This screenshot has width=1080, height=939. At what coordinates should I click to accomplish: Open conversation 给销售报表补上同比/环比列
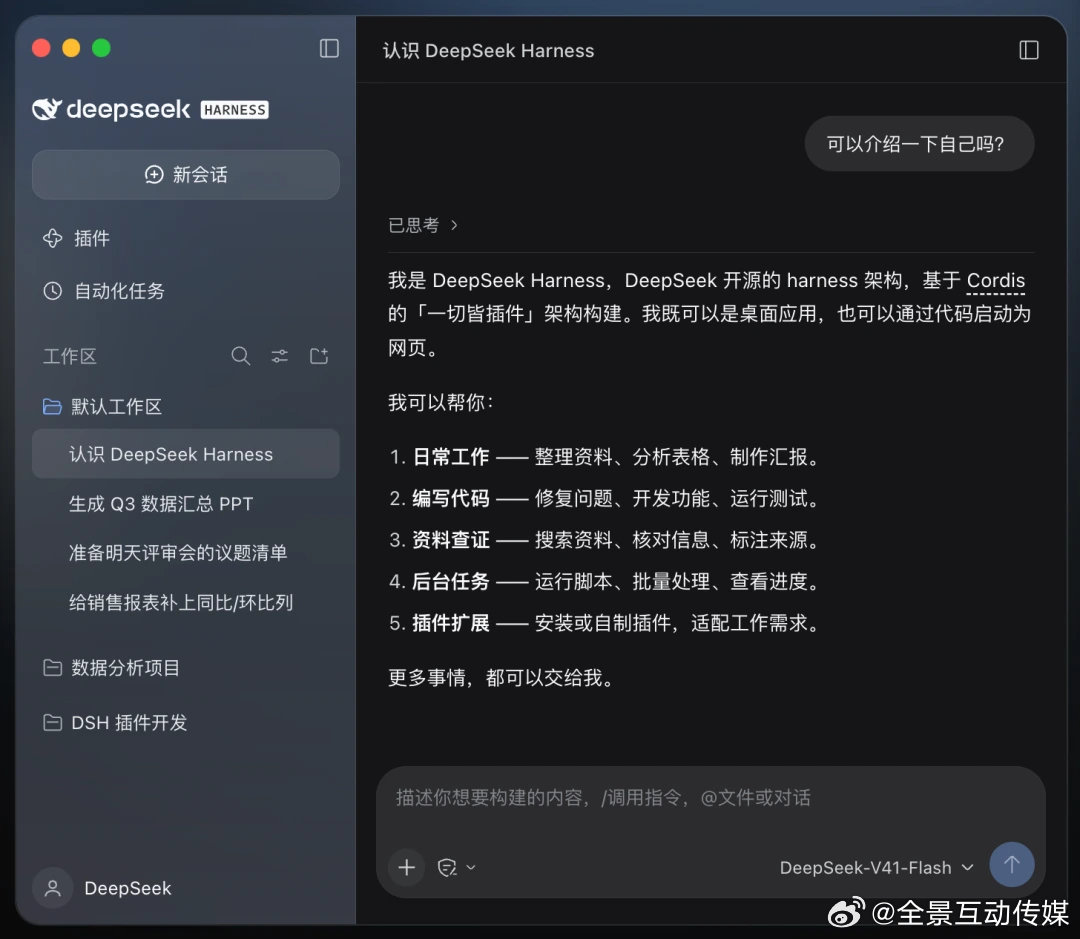181,602
